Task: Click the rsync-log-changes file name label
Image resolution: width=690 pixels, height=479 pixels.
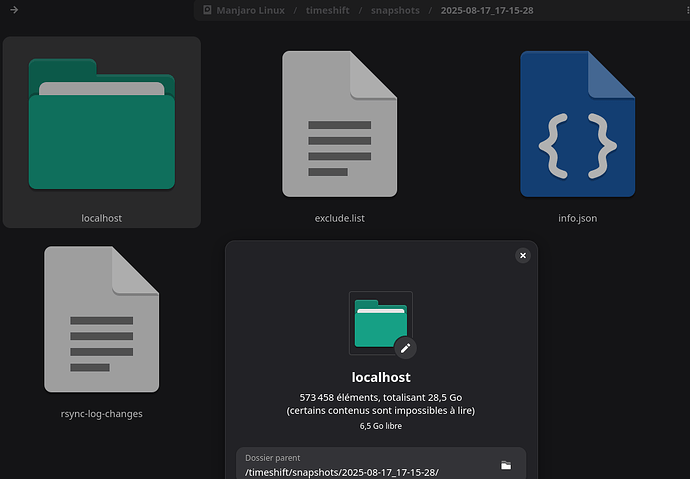Action: pos(102,414)
